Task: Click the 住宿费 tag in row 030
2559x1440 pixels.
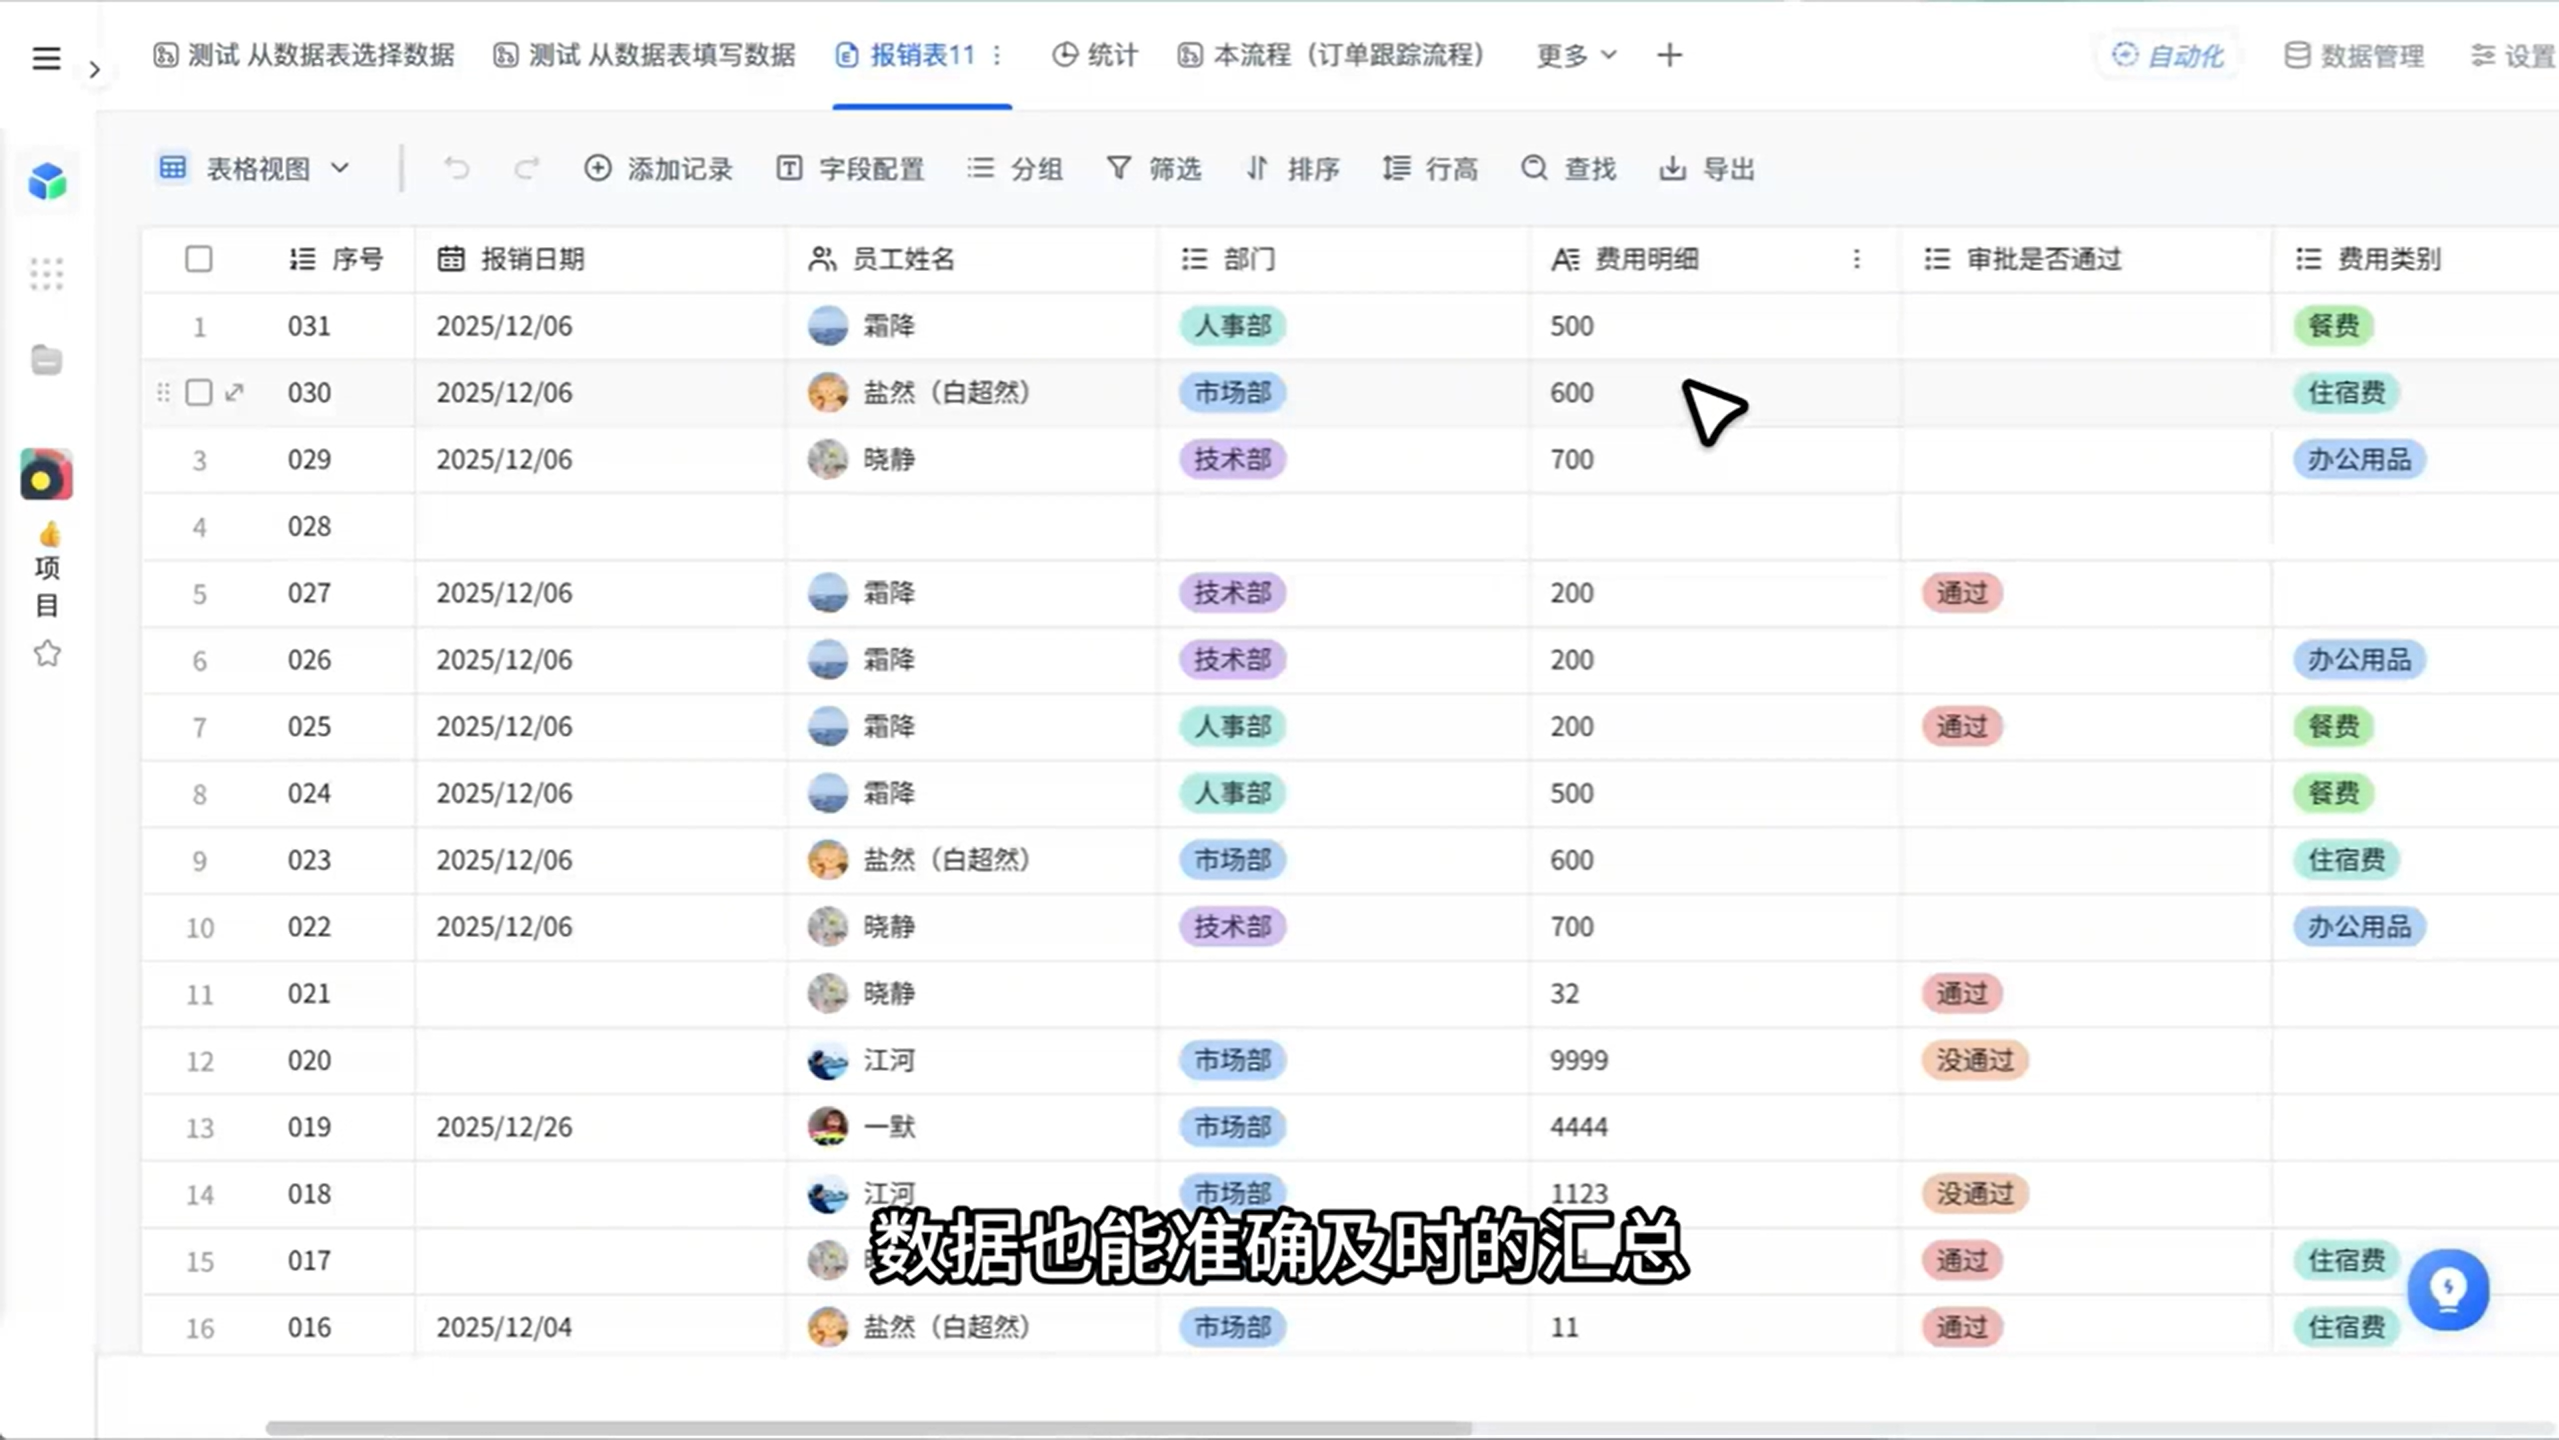Action: [x=2346, y=392]
